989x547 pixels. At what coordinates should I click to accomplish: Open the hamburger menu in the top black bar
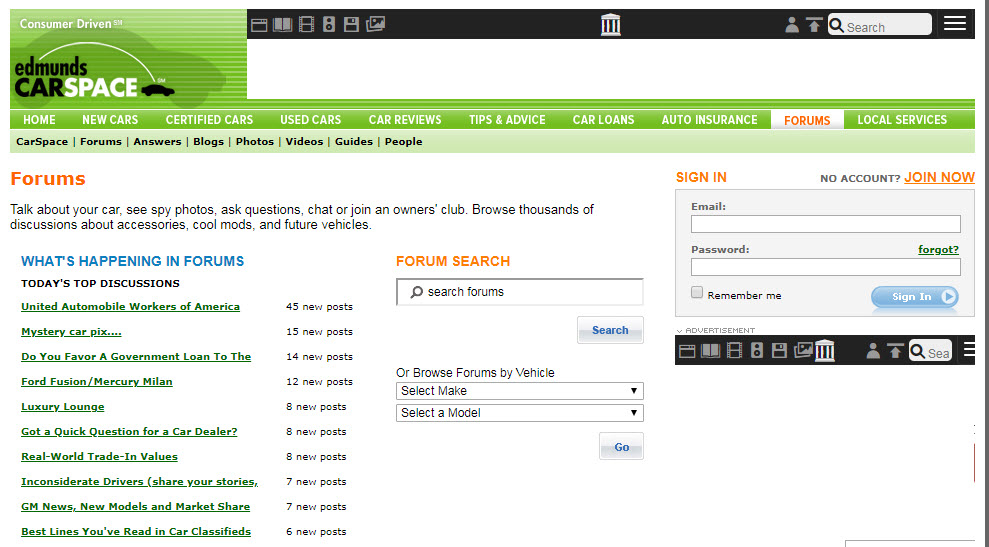pyautogui.click(x=955, y=23)
